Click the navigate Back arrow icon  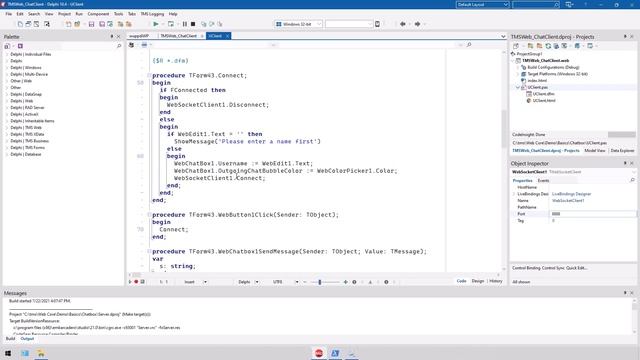(x=403, y=24)
